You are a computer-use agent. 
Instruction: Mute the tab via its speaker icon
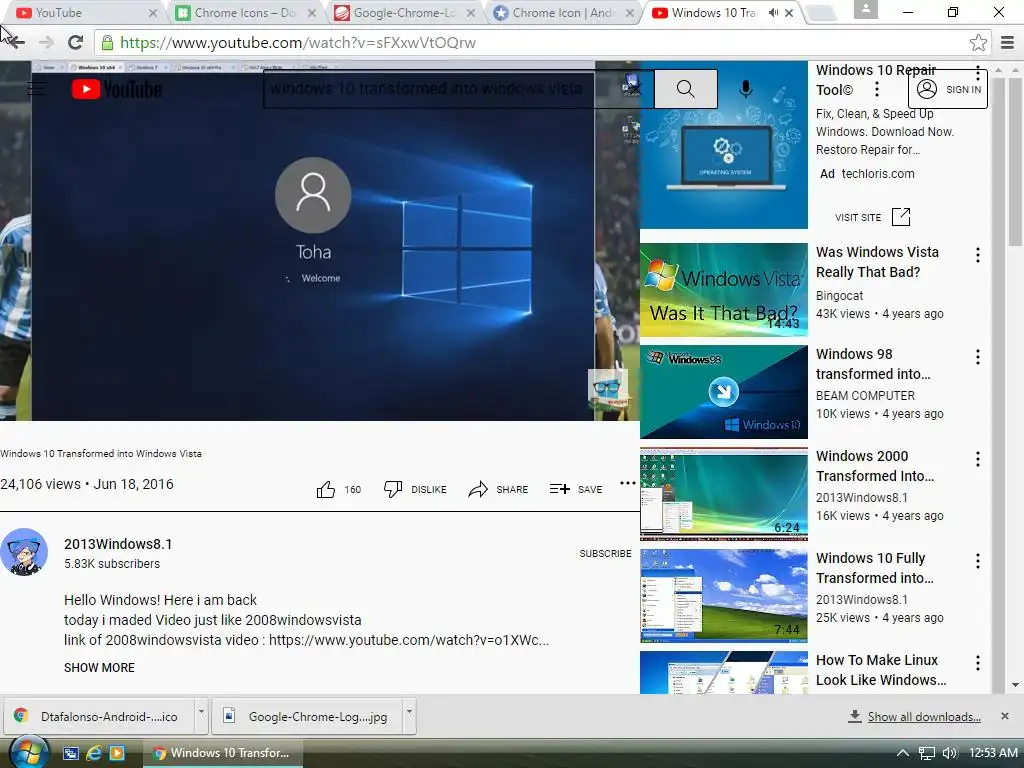click(x=773, y=12)
